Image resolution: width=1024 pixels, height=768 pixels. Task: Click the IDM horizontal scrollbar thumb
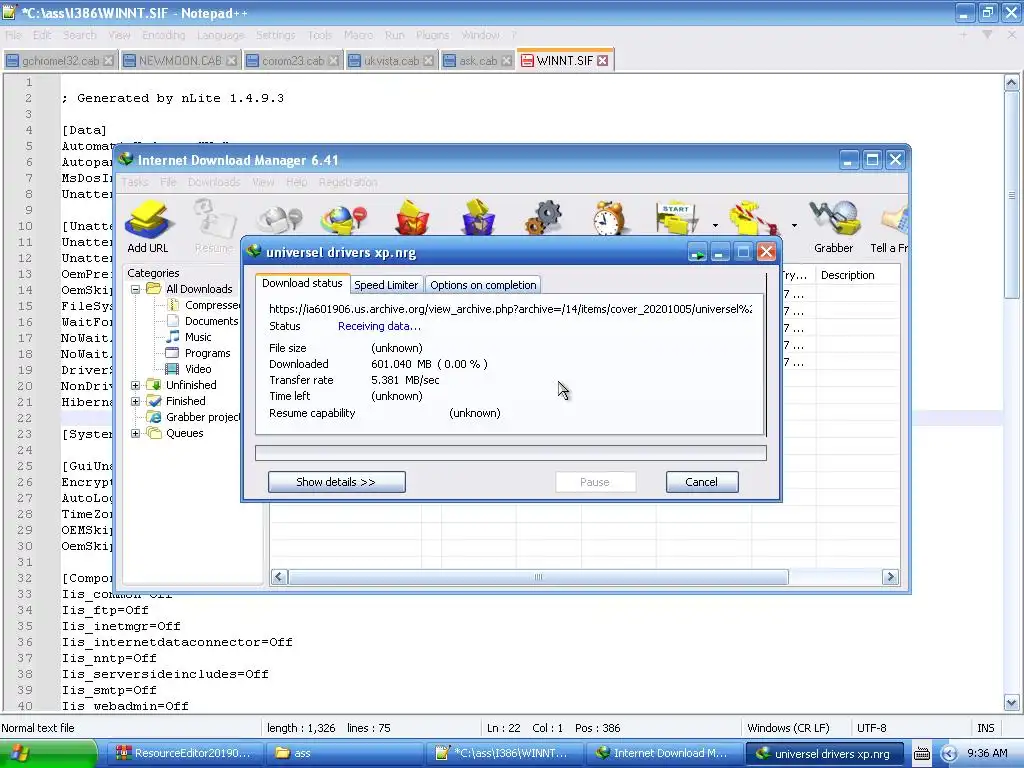[538, 577]
